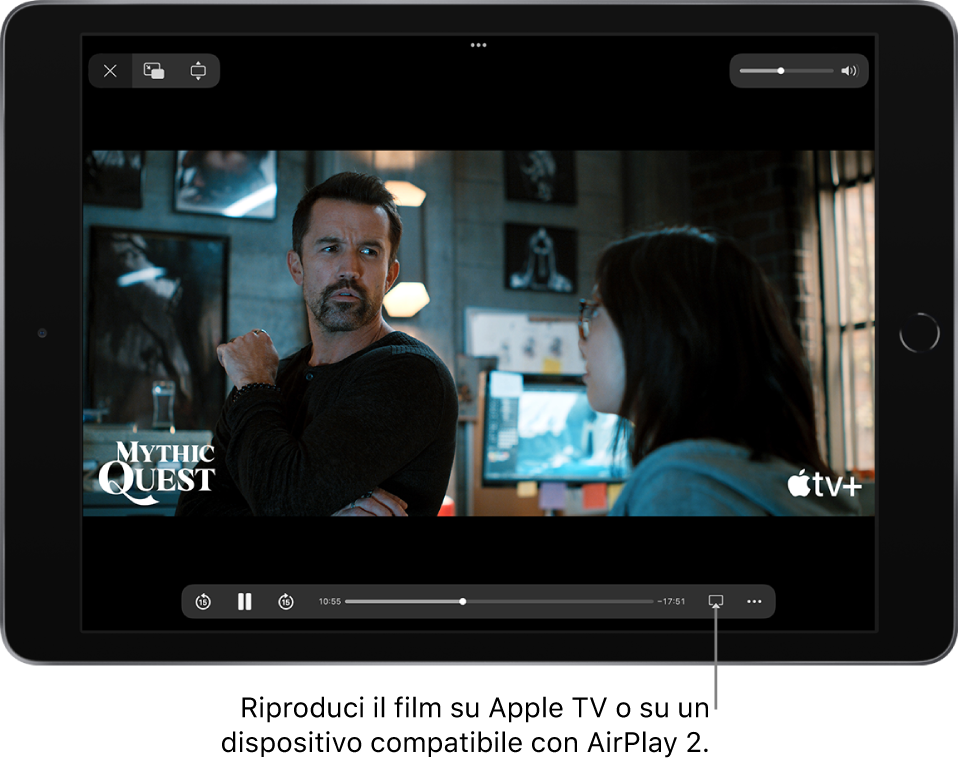Image resolution: width=958 pixels, height=763 pixels.
Task: Open the AirPlay device picker
Action: [715, 602]
